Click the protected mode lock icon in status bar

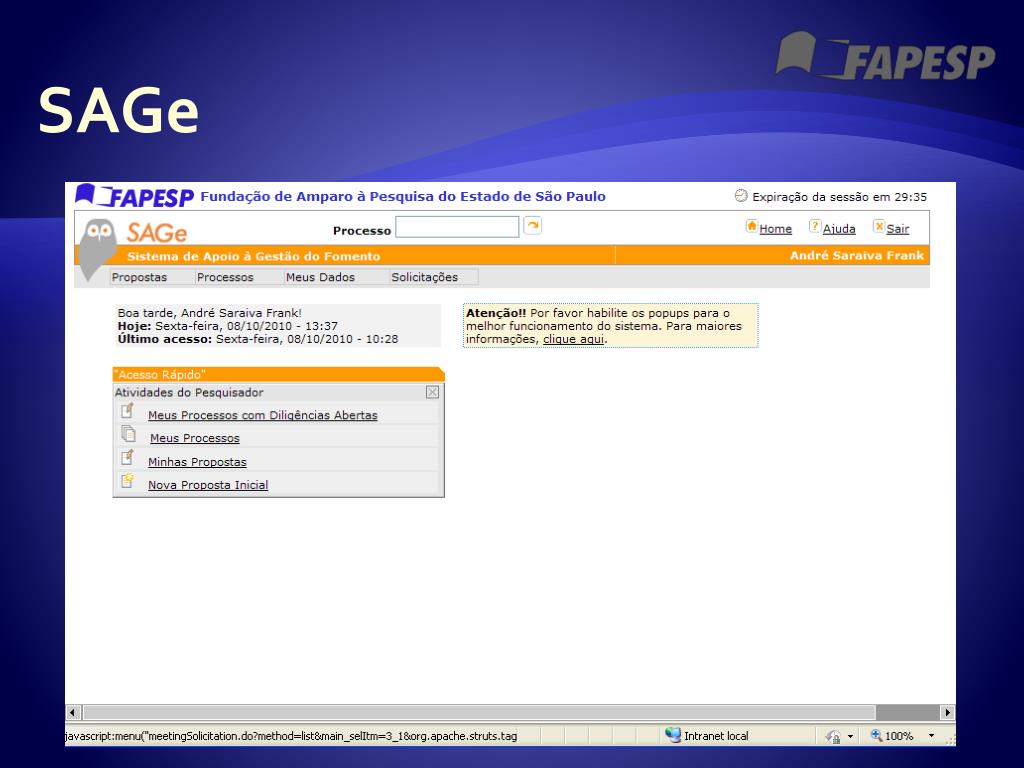click(x=833, y=736)
